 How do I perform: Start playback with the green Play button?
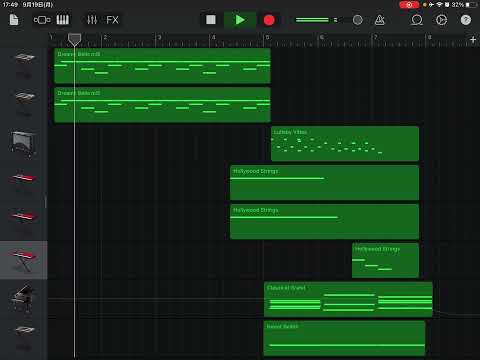pos(240,20)
